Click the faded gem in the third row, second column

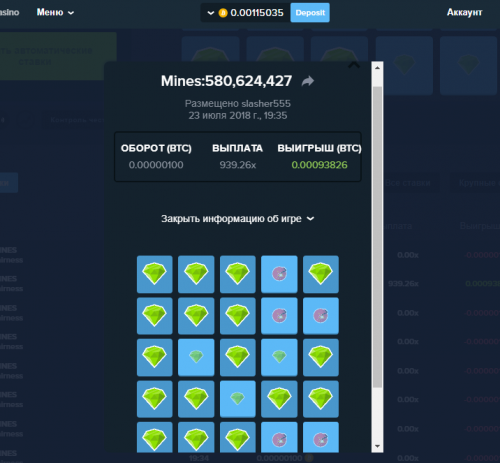click(x=196, y=357)
